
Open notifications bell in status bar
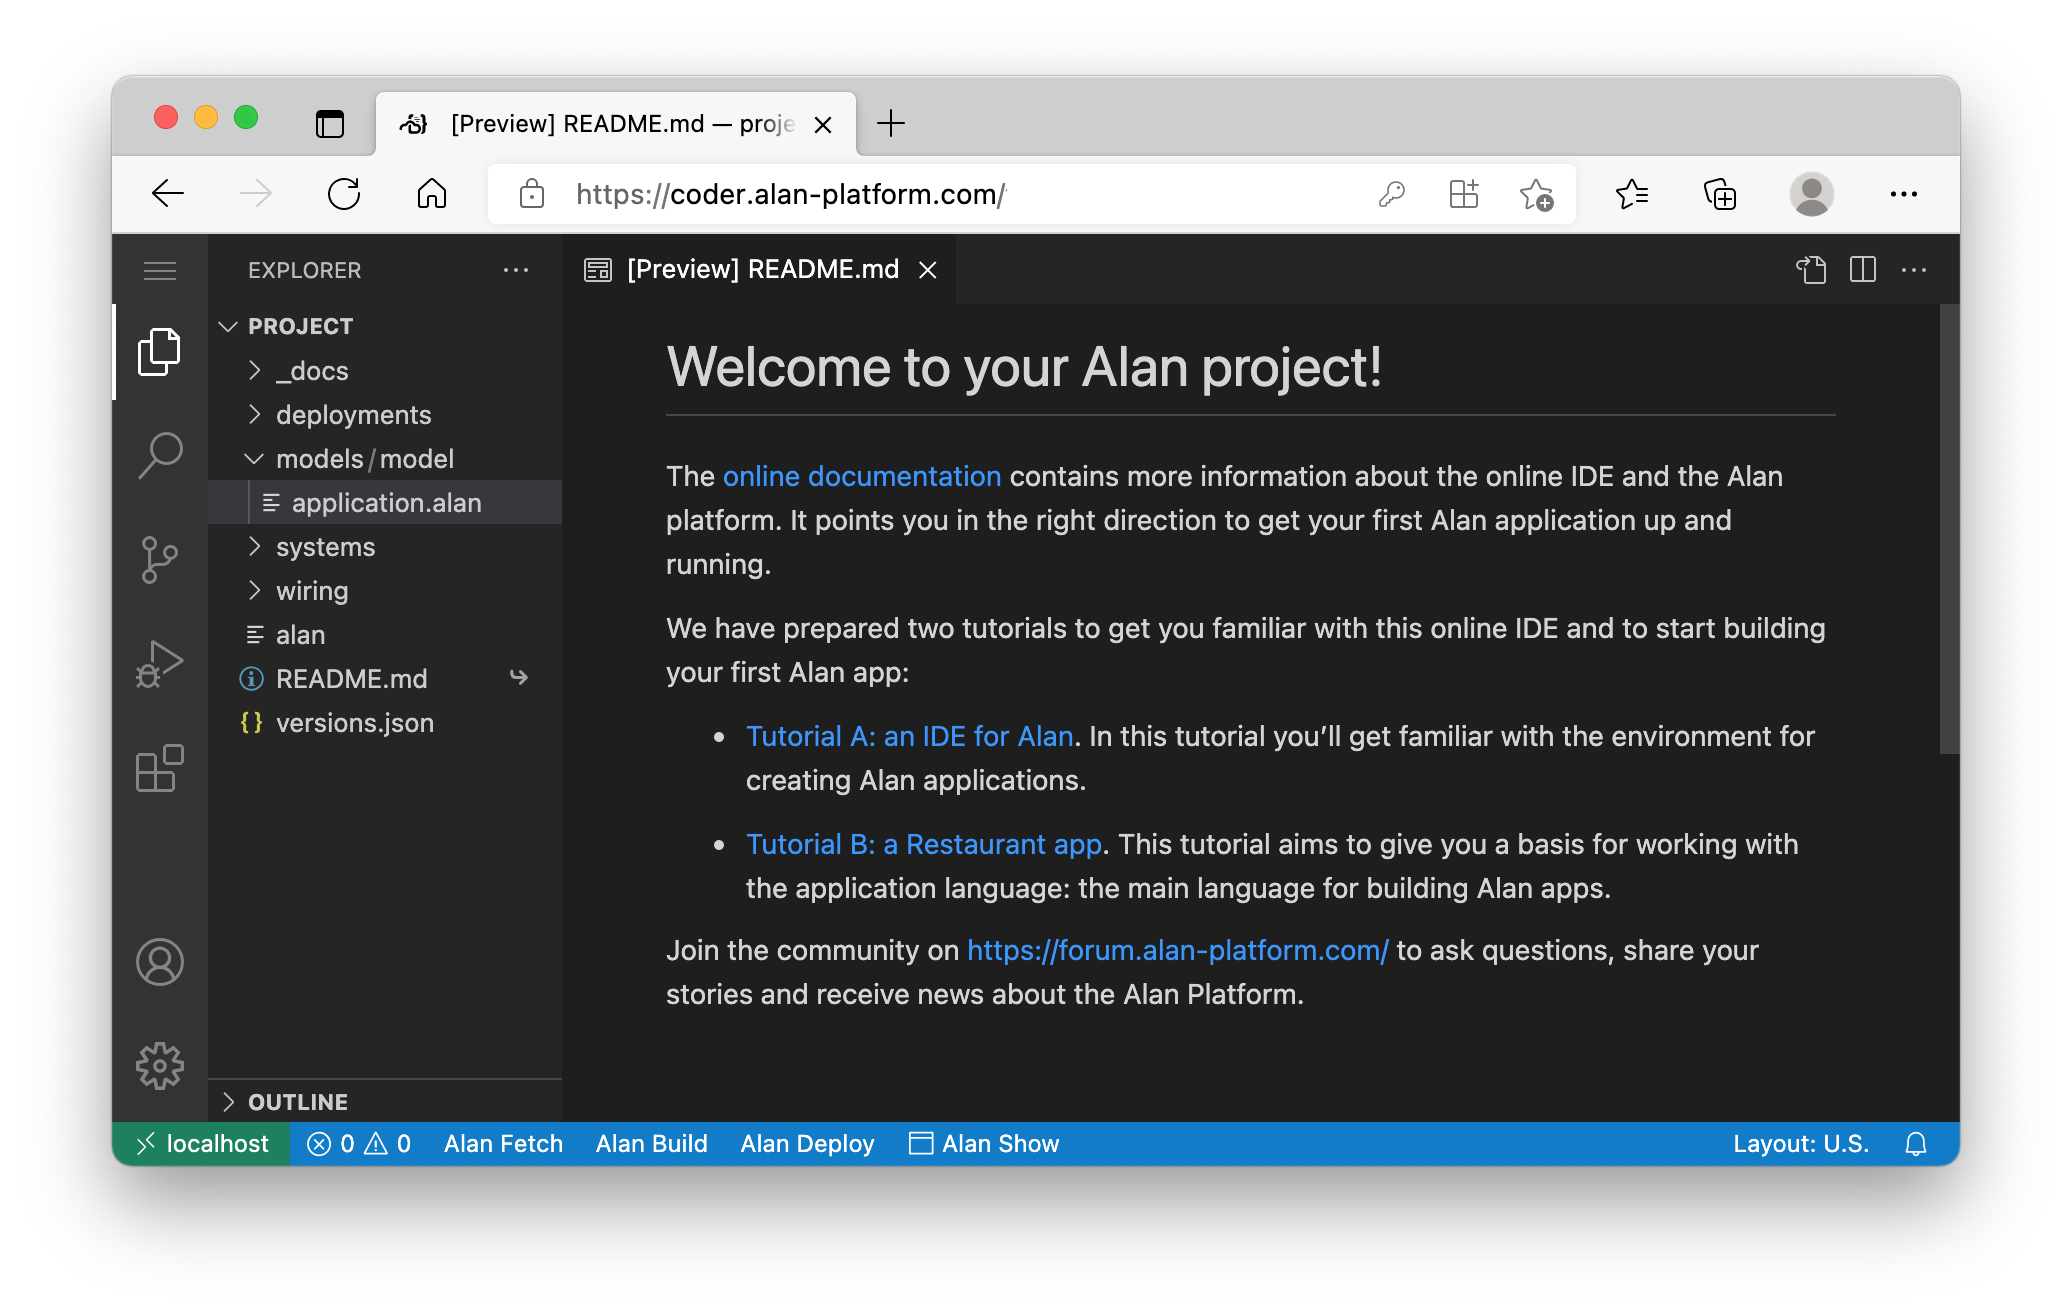click(x=1915, y=1144)
